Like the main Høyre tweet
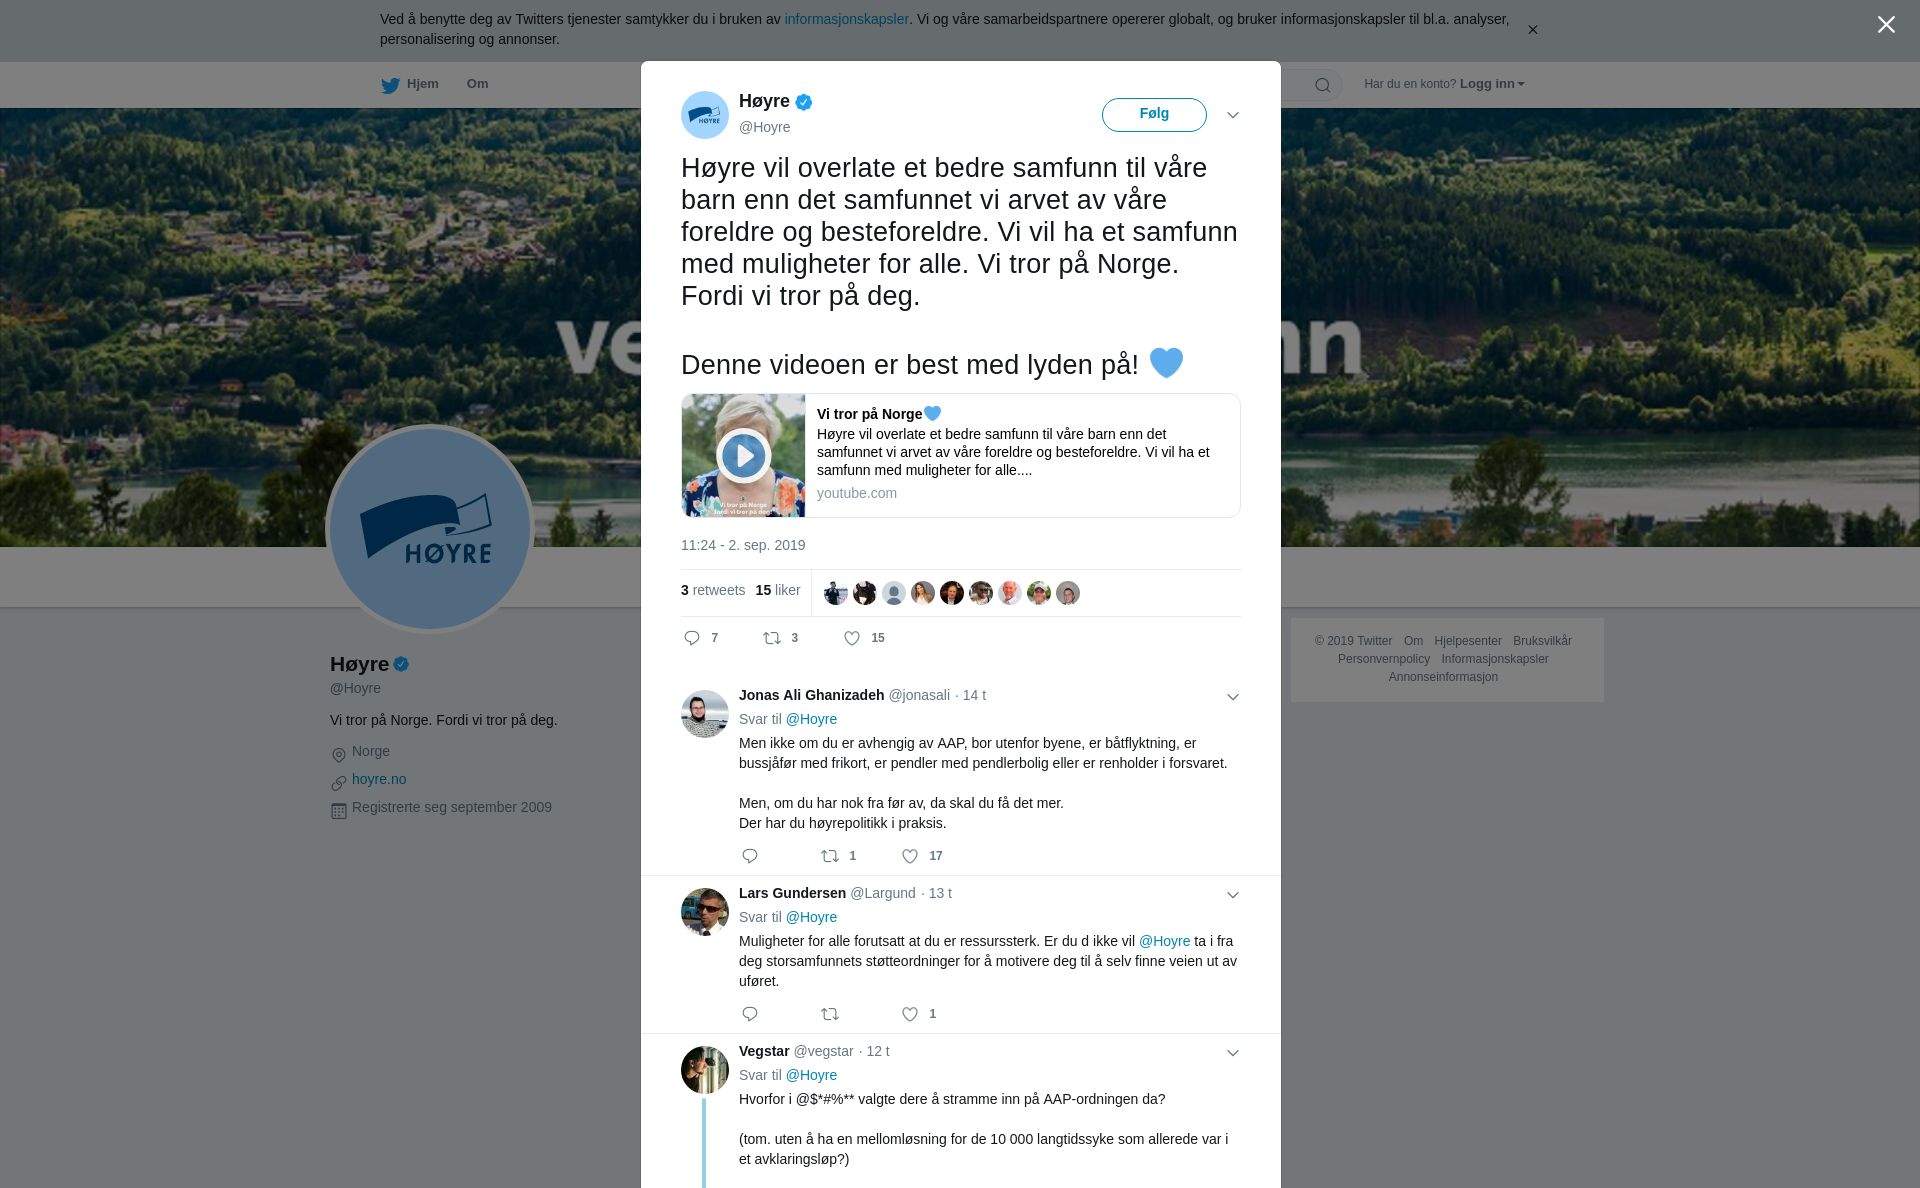1920x1188 pixels. pos(852,638)
